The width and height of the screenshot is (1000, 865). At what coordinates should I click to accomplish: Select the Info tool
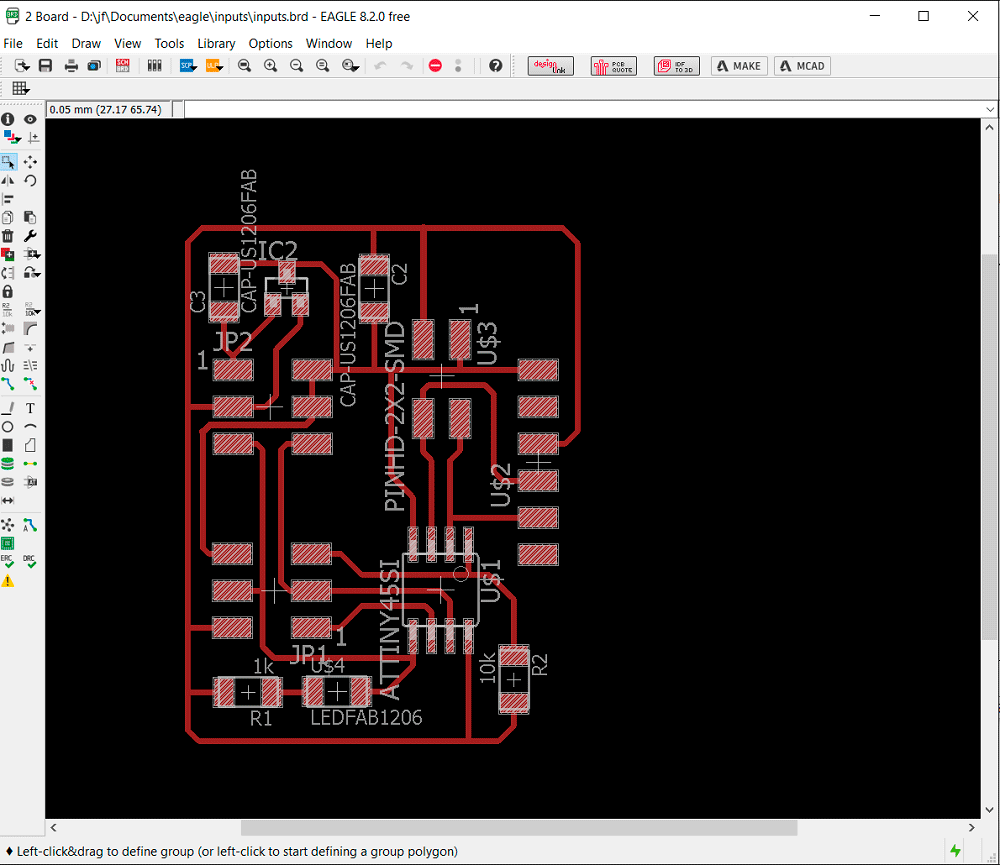tap(8, 119)
